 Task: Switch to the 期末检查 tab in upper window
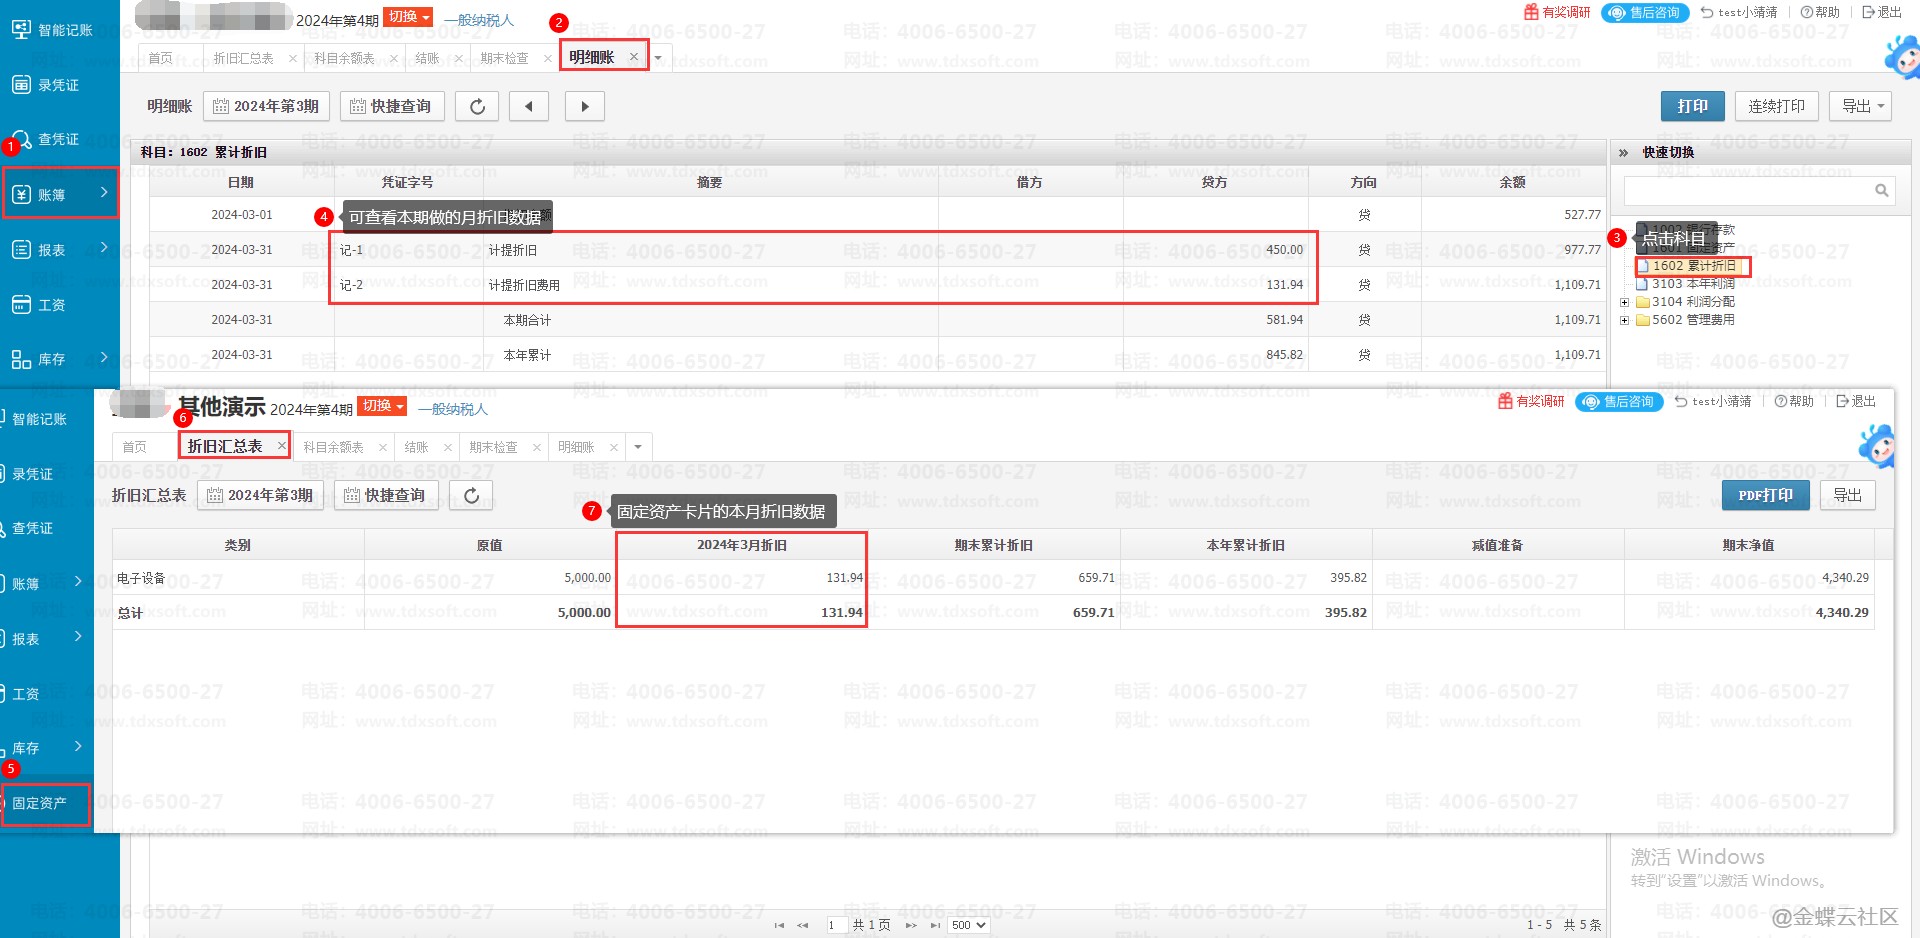click(x=504, y=58)
